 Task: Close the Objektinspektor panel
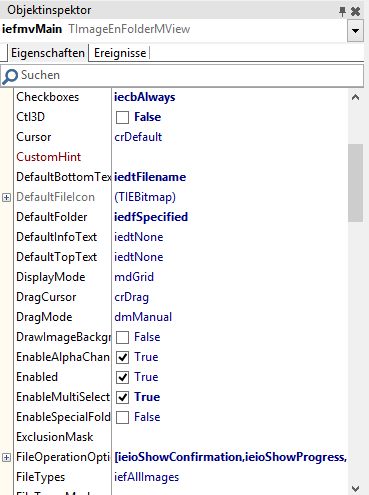(356, 11)
